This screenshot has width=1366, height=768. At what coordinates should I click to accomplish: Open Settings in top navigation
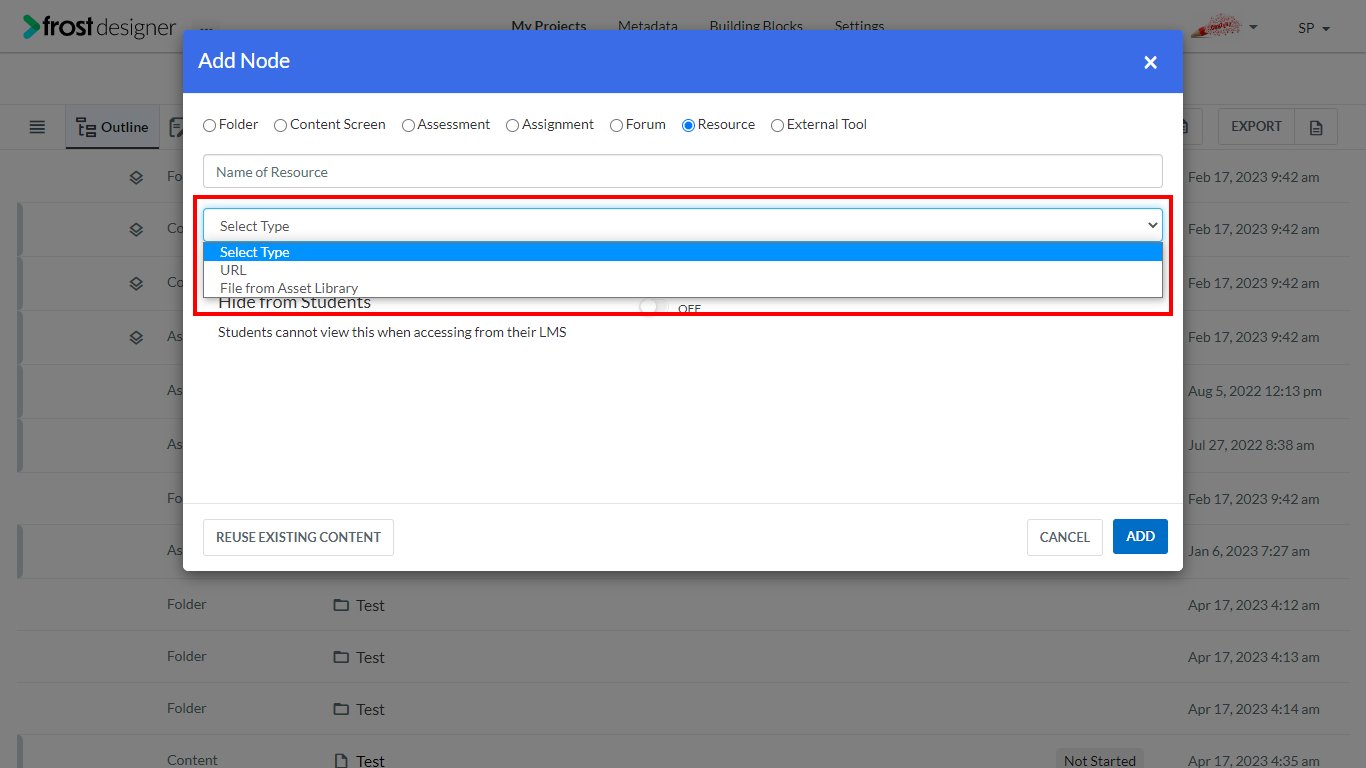coord(859,26)
